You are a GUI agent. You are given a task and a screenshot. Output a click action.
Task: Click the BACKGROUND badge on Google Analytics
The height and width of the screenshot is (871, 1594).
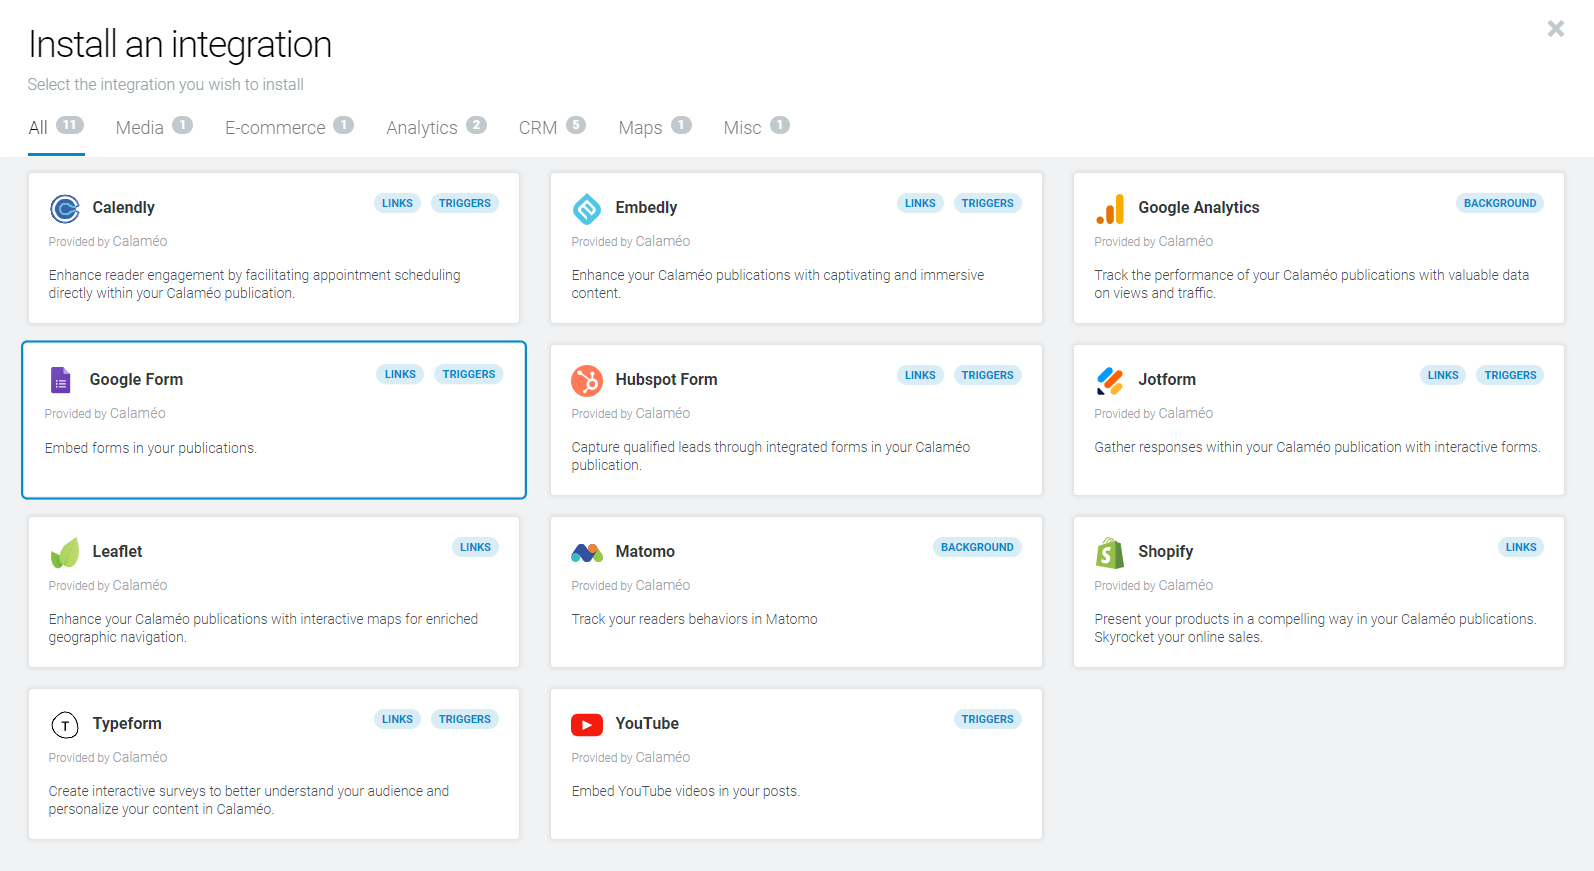(x=1500, y=203)
